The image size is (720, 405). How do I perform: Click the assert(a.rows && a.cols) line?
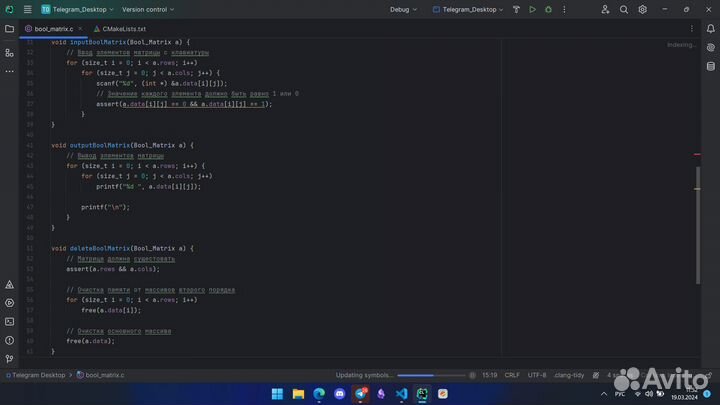click(x=113, y=269)
